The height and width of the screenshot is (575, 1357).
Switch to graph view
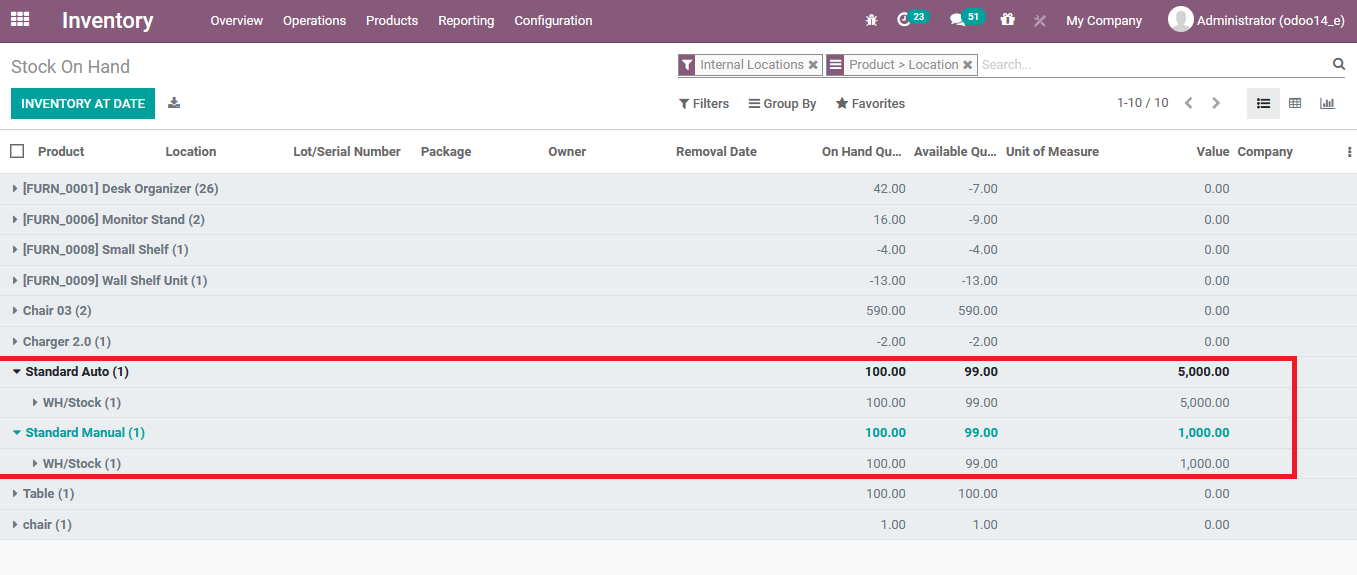(x=1327, y=103)
